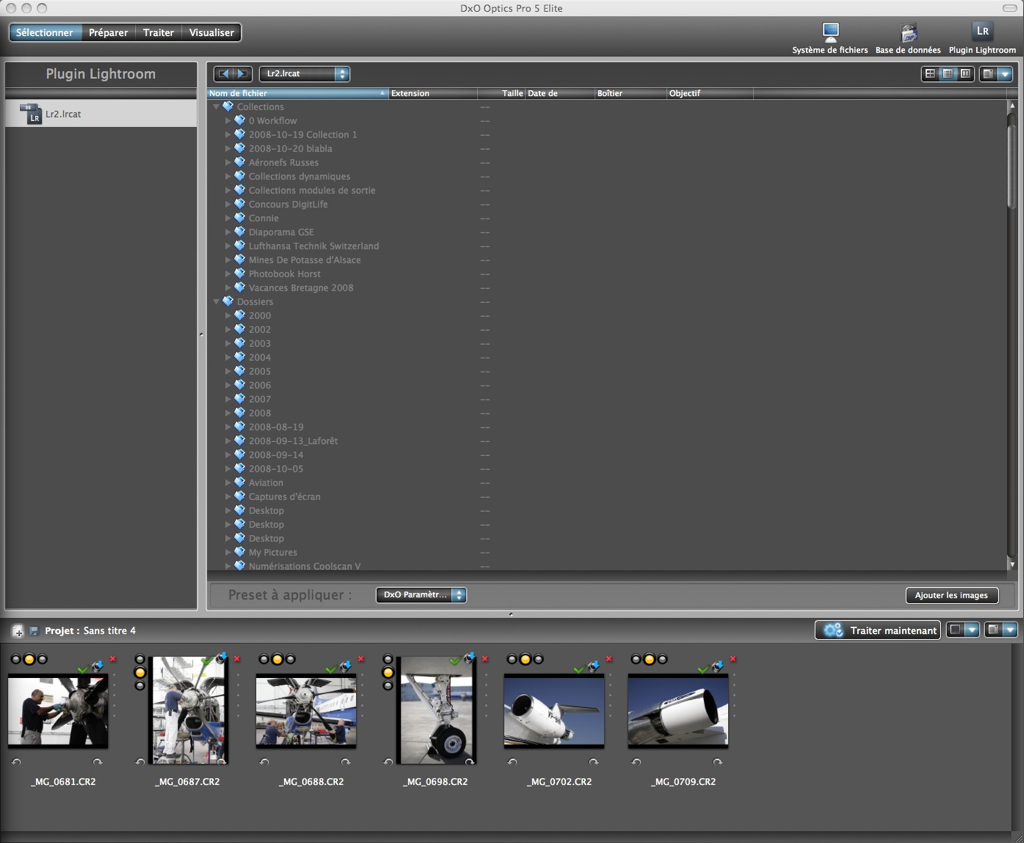Switch to two-column view
This screenshot has height=843, width=1024.
965,74
